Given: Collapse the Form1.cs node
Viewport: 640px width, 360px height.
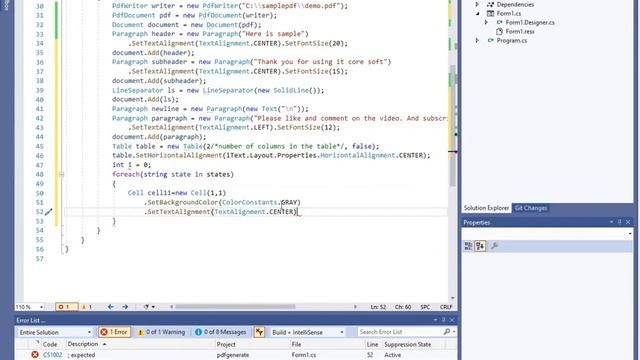Looking at the screenshot, I should (477, 13).
